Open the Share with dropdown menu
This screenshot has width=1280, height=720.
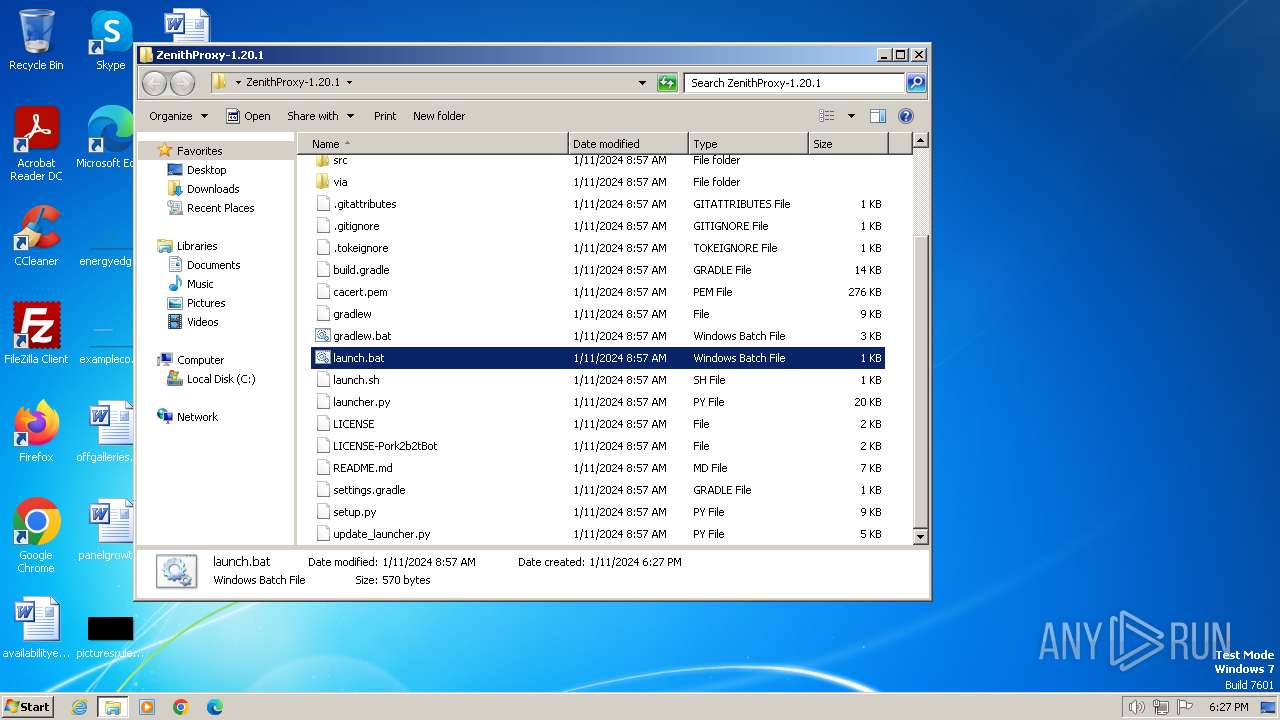pos(320,116)
